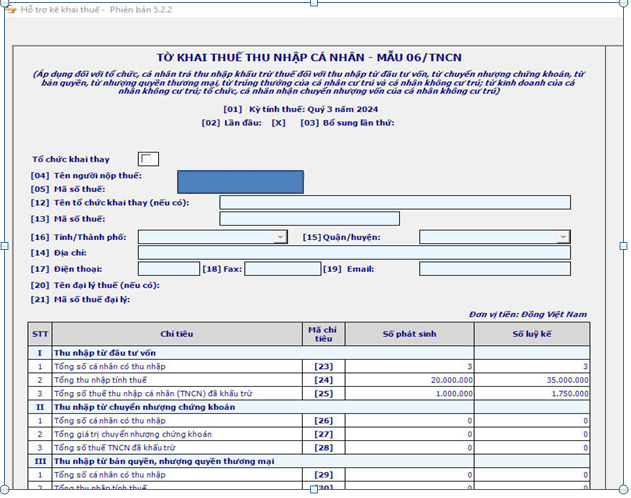Tick the 'Tổ chức khai thay' checkbox
Viewport: 631px width, 498px height.
click(x=148, y=159)
